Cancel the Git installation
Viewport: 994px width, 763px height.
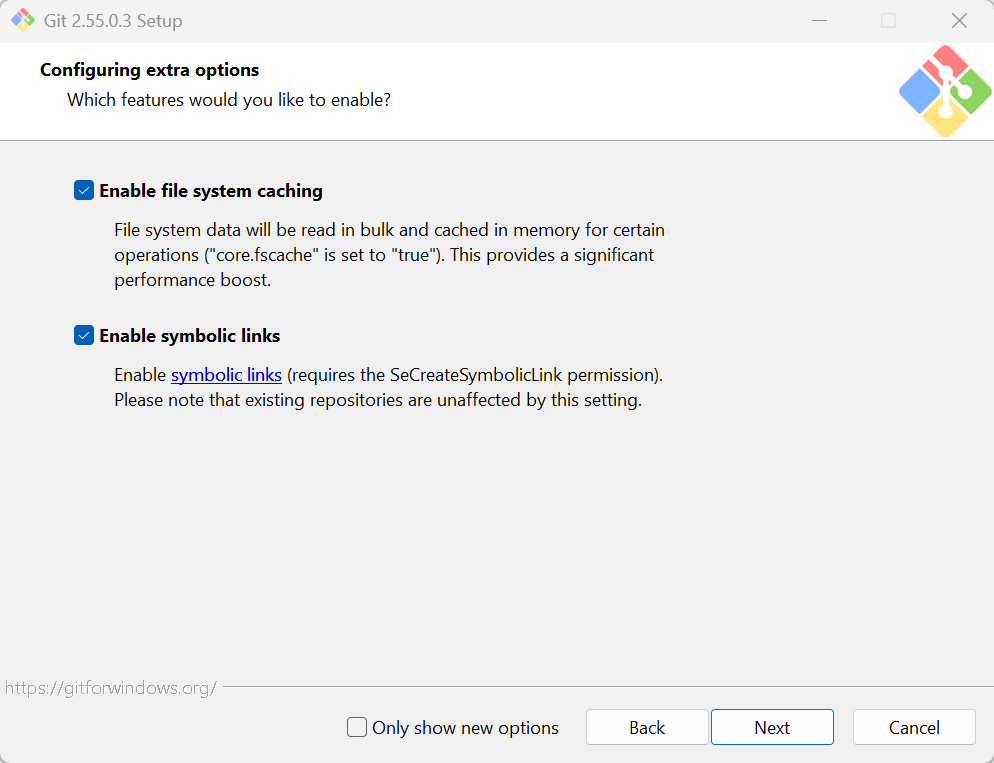coord(914,727)
